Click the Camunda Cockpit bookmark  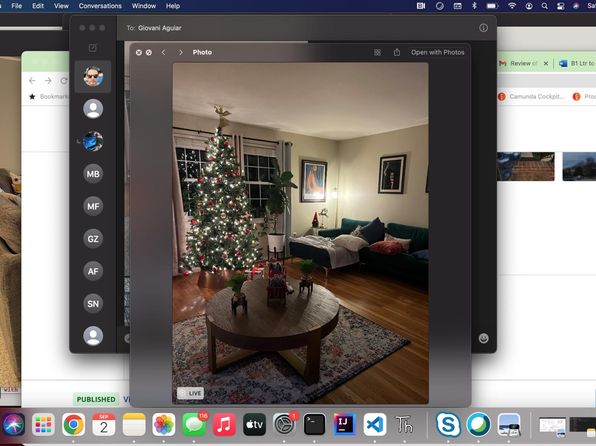531,97
